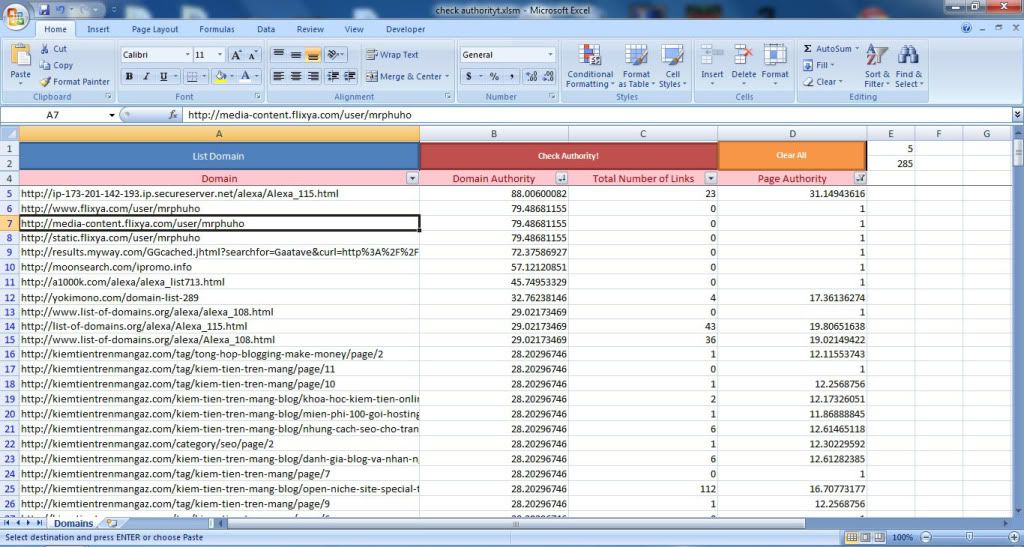Screen dimensions: 1024x547
Task: Click the Office Button orb
Action: click(16, 16)
